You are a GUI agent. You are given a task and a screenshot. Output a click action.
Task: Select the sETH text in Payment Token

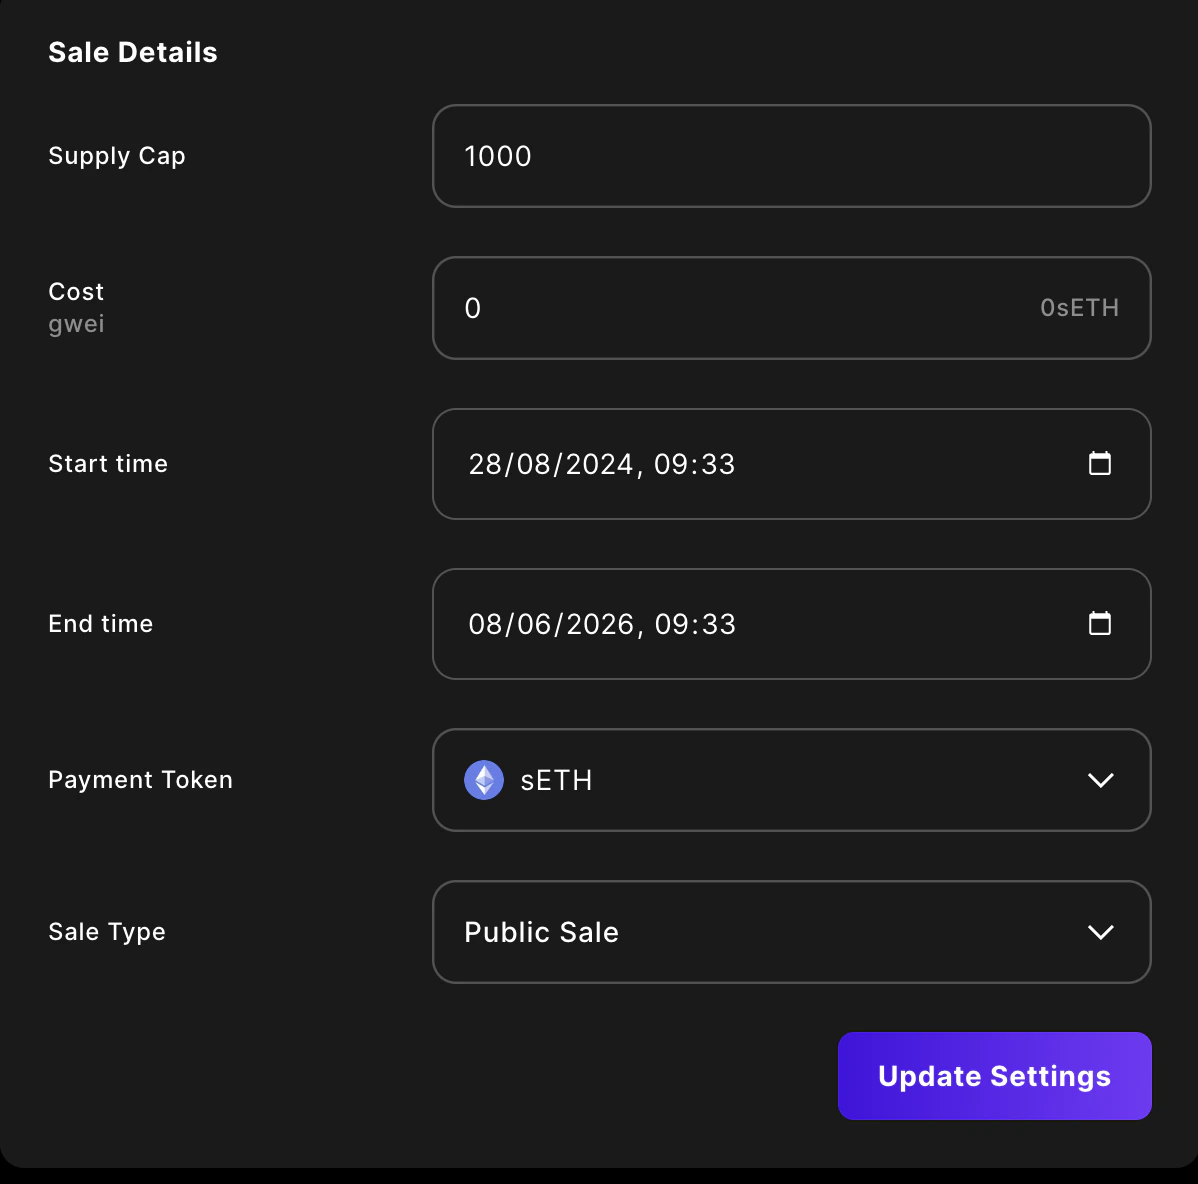tap(556, 780)
